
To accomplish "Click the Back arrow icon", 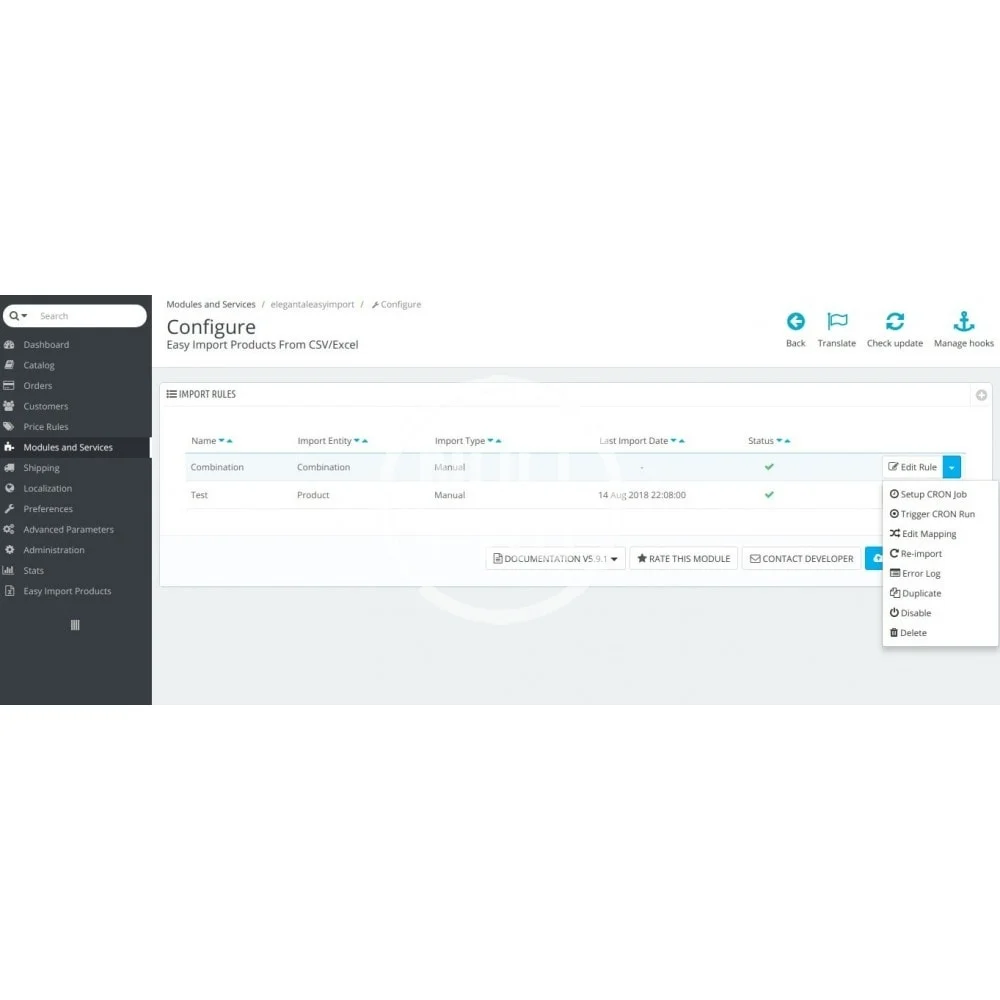I will point(795,321).
